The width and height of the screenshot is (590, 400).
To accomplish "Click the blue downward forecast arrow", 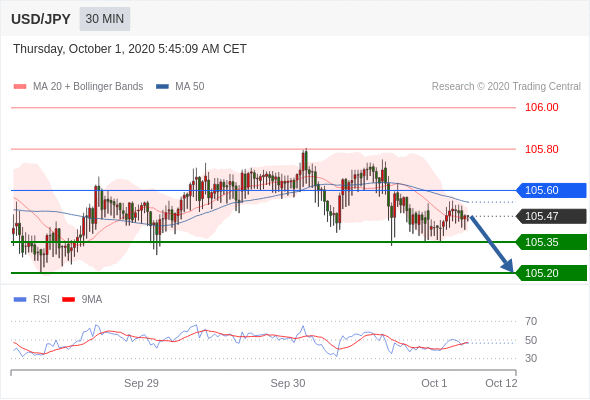I will 492,244.
